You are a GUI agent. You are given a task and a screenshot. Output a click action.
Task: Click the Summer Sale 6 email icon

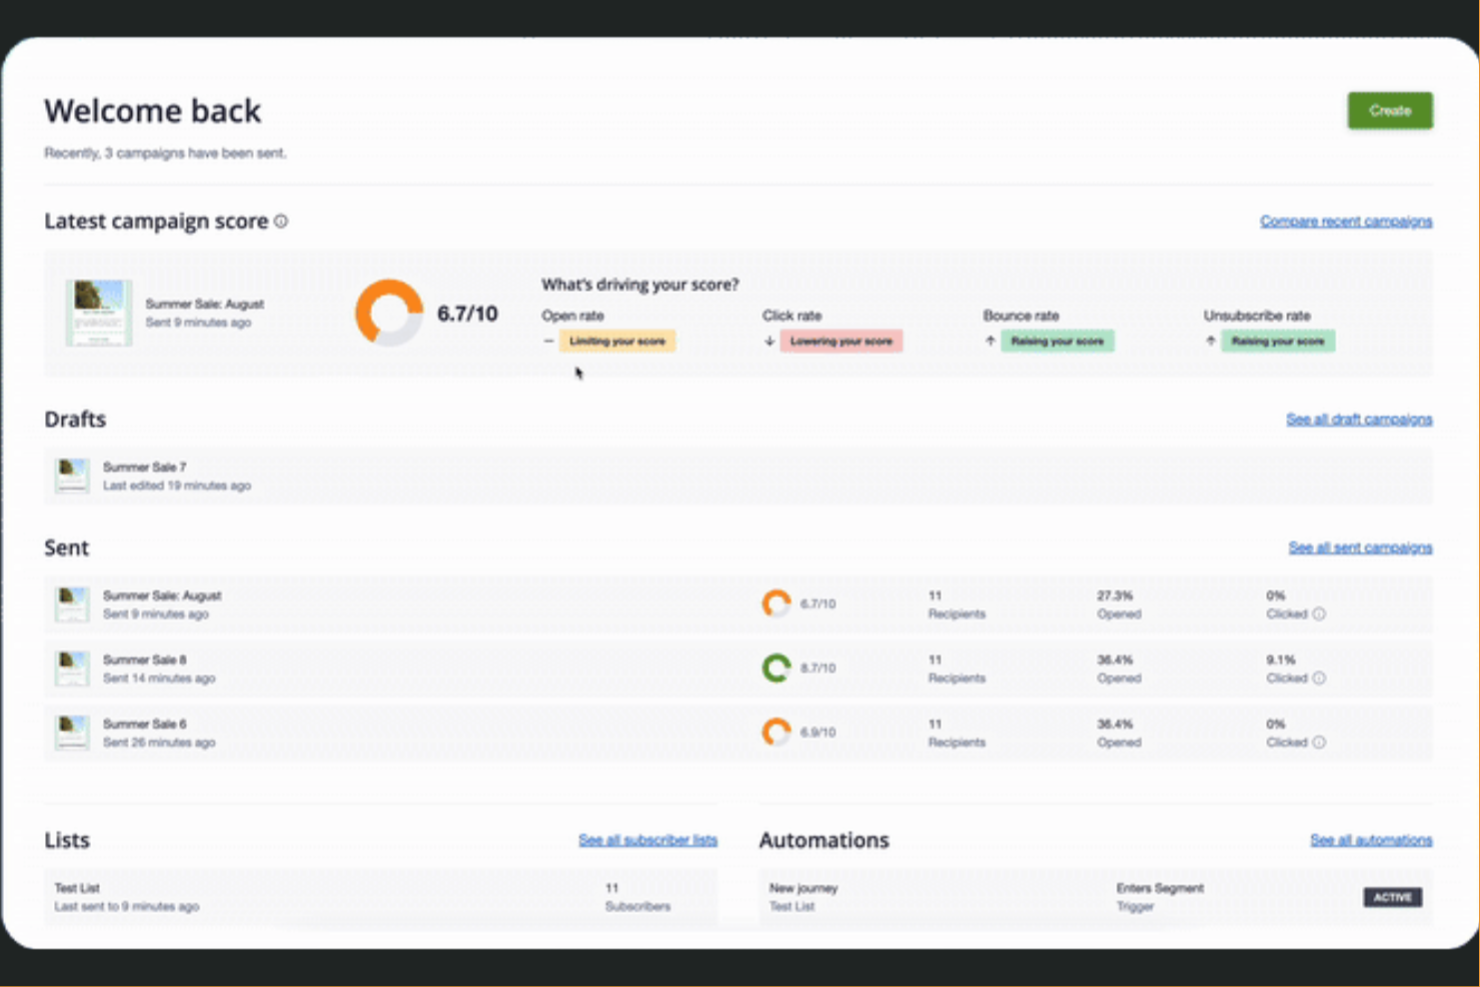[71, 731]
